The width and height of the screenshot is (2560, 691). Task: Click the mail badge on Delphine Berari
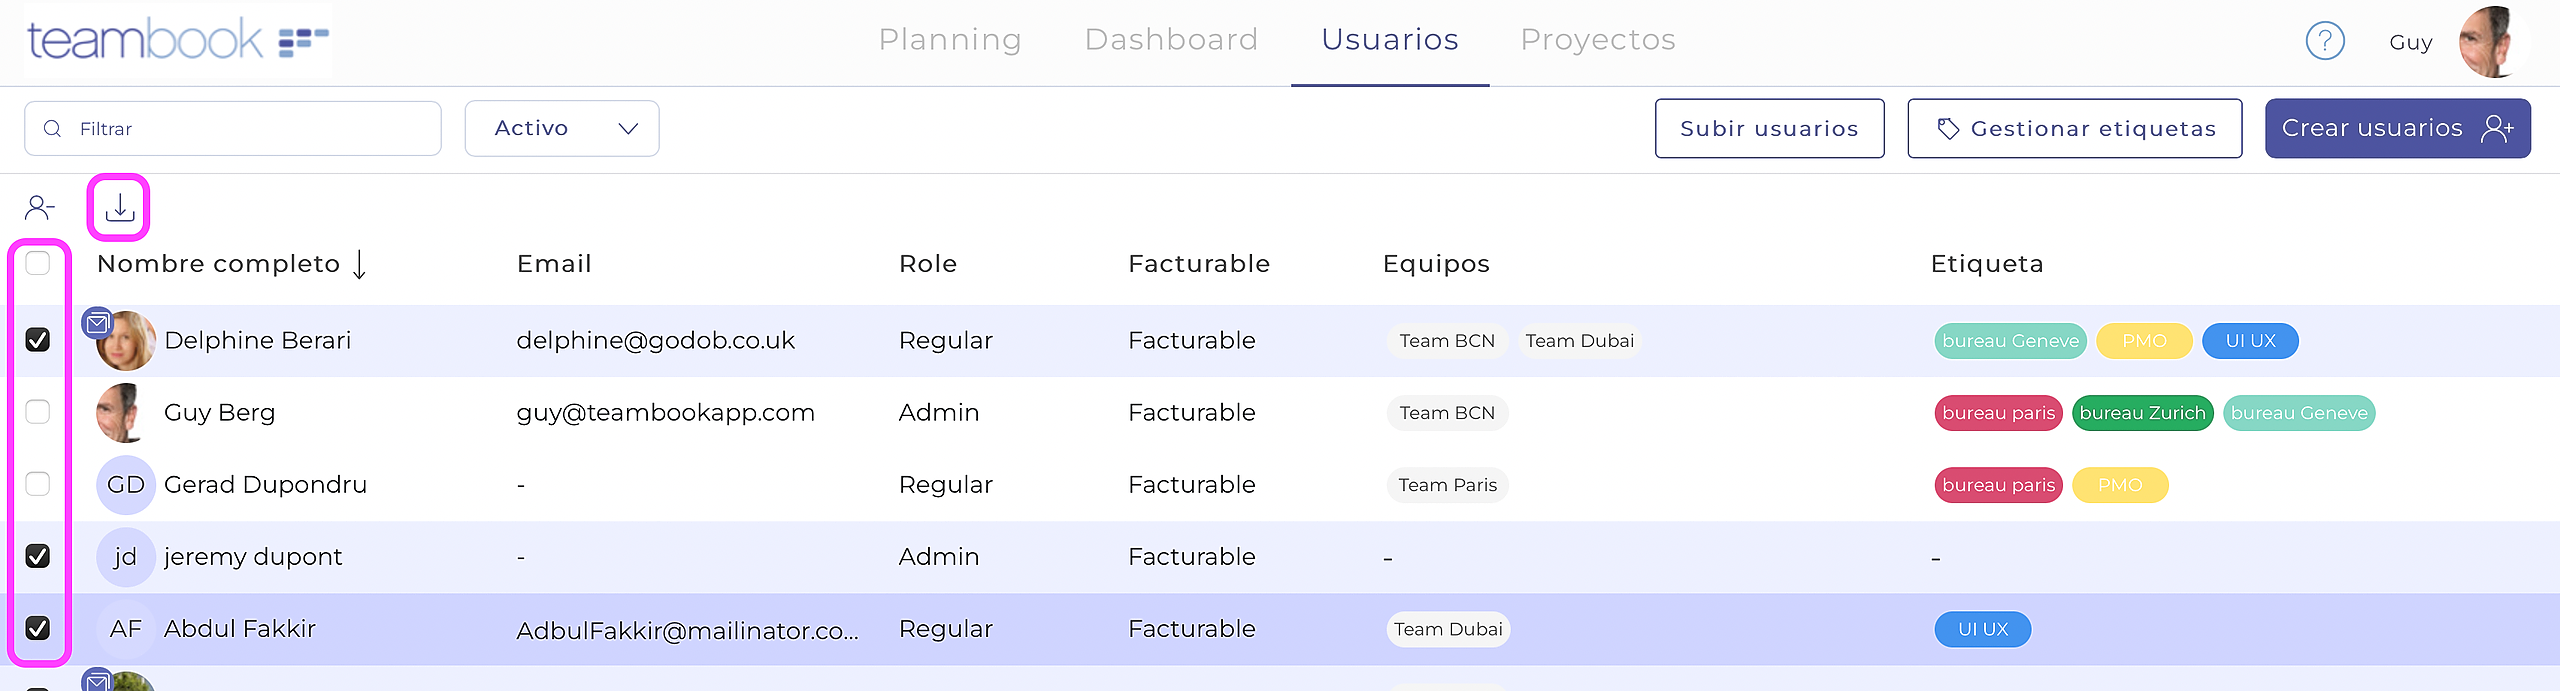click(x=97, y=323)
